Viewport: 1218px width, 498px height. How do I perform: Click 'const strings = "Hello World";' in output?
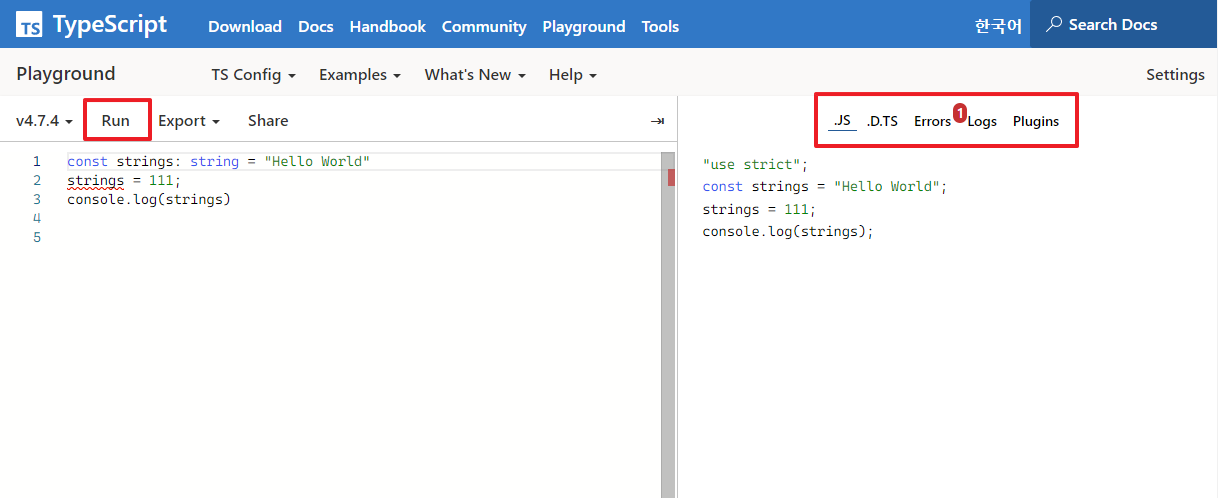824,187
